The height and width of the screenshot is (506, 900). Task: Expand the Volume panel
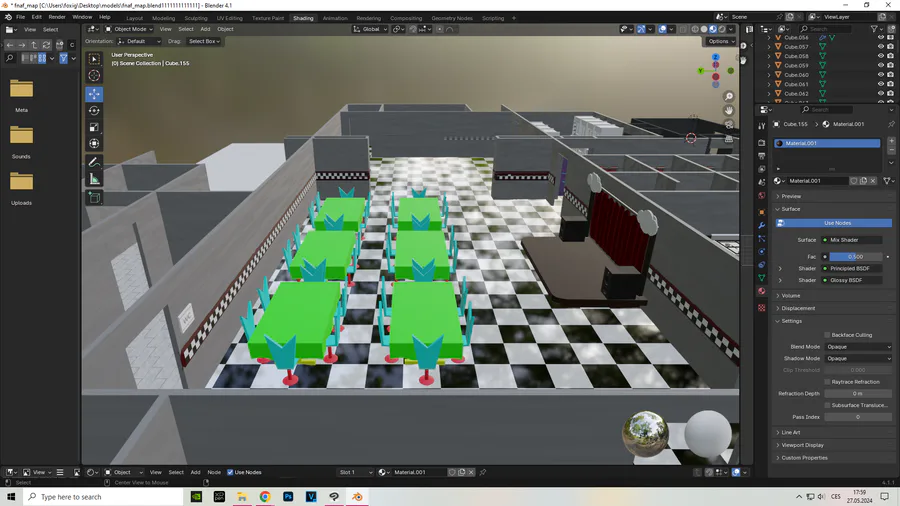pos(789,296)
